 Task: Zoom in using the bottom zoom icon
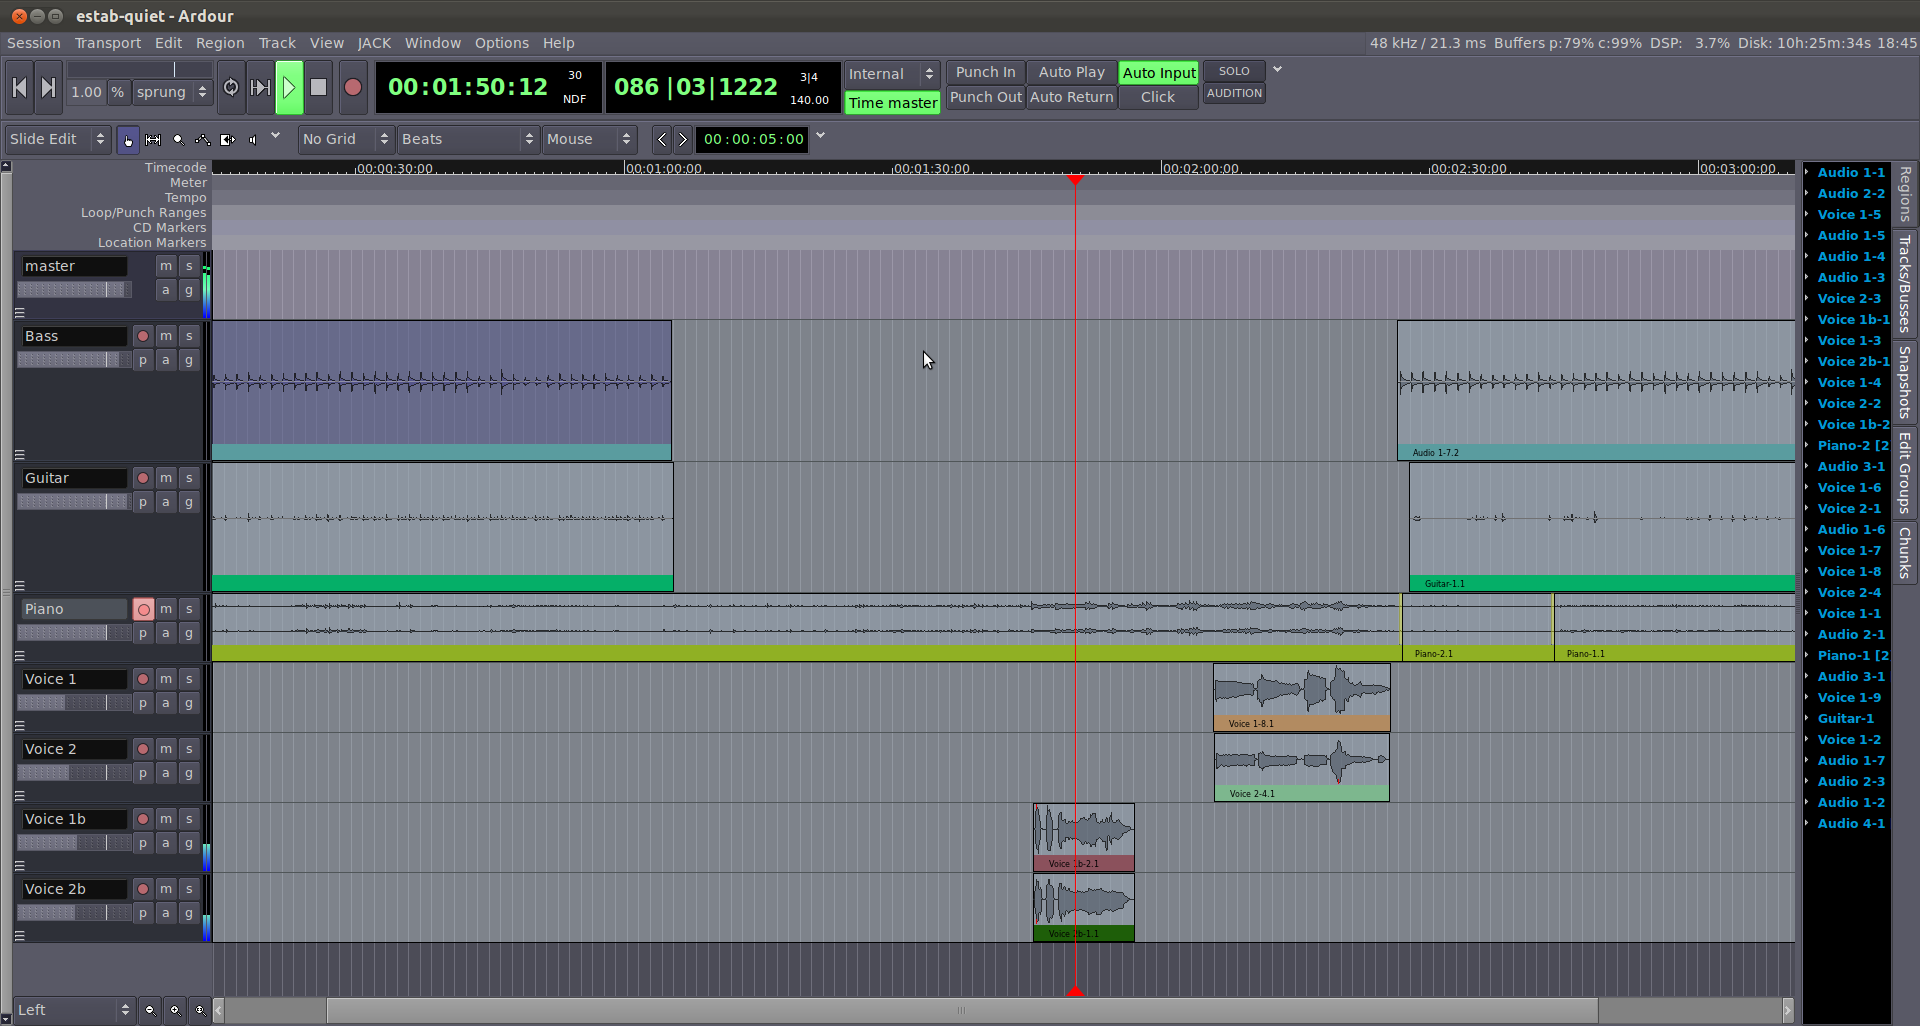[175, 1010]
